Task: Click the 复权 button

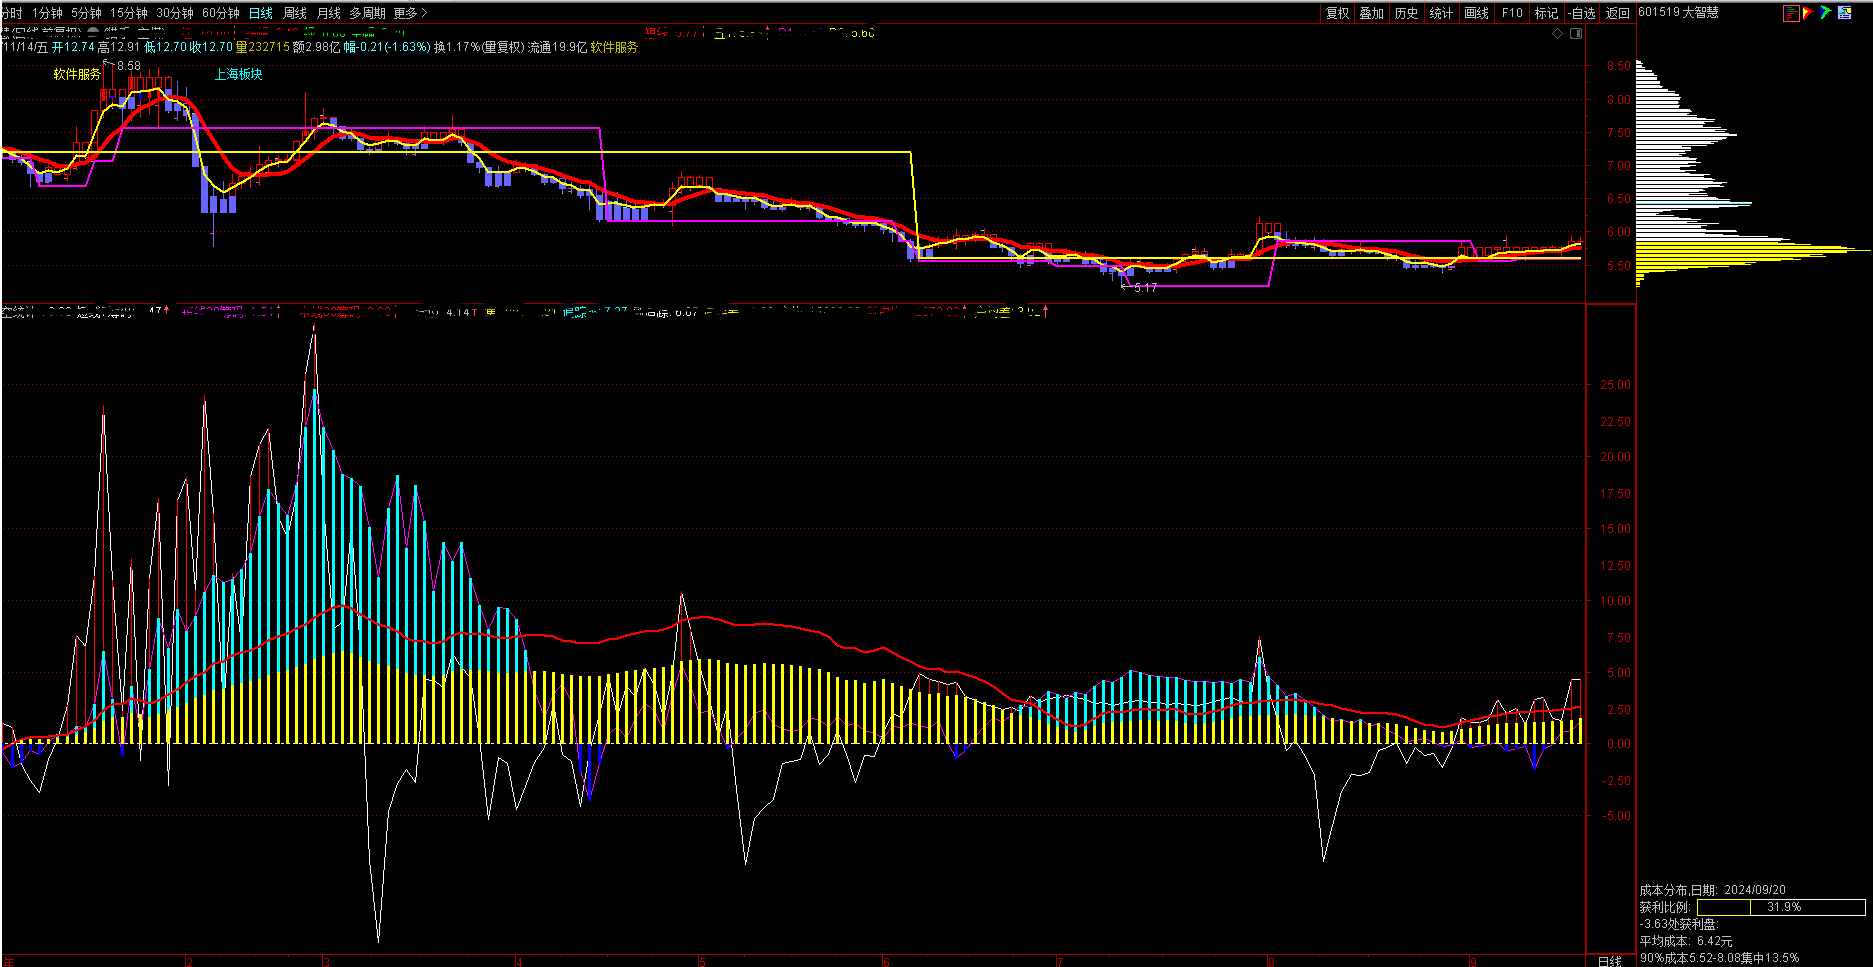Action: pos(1337,13)
